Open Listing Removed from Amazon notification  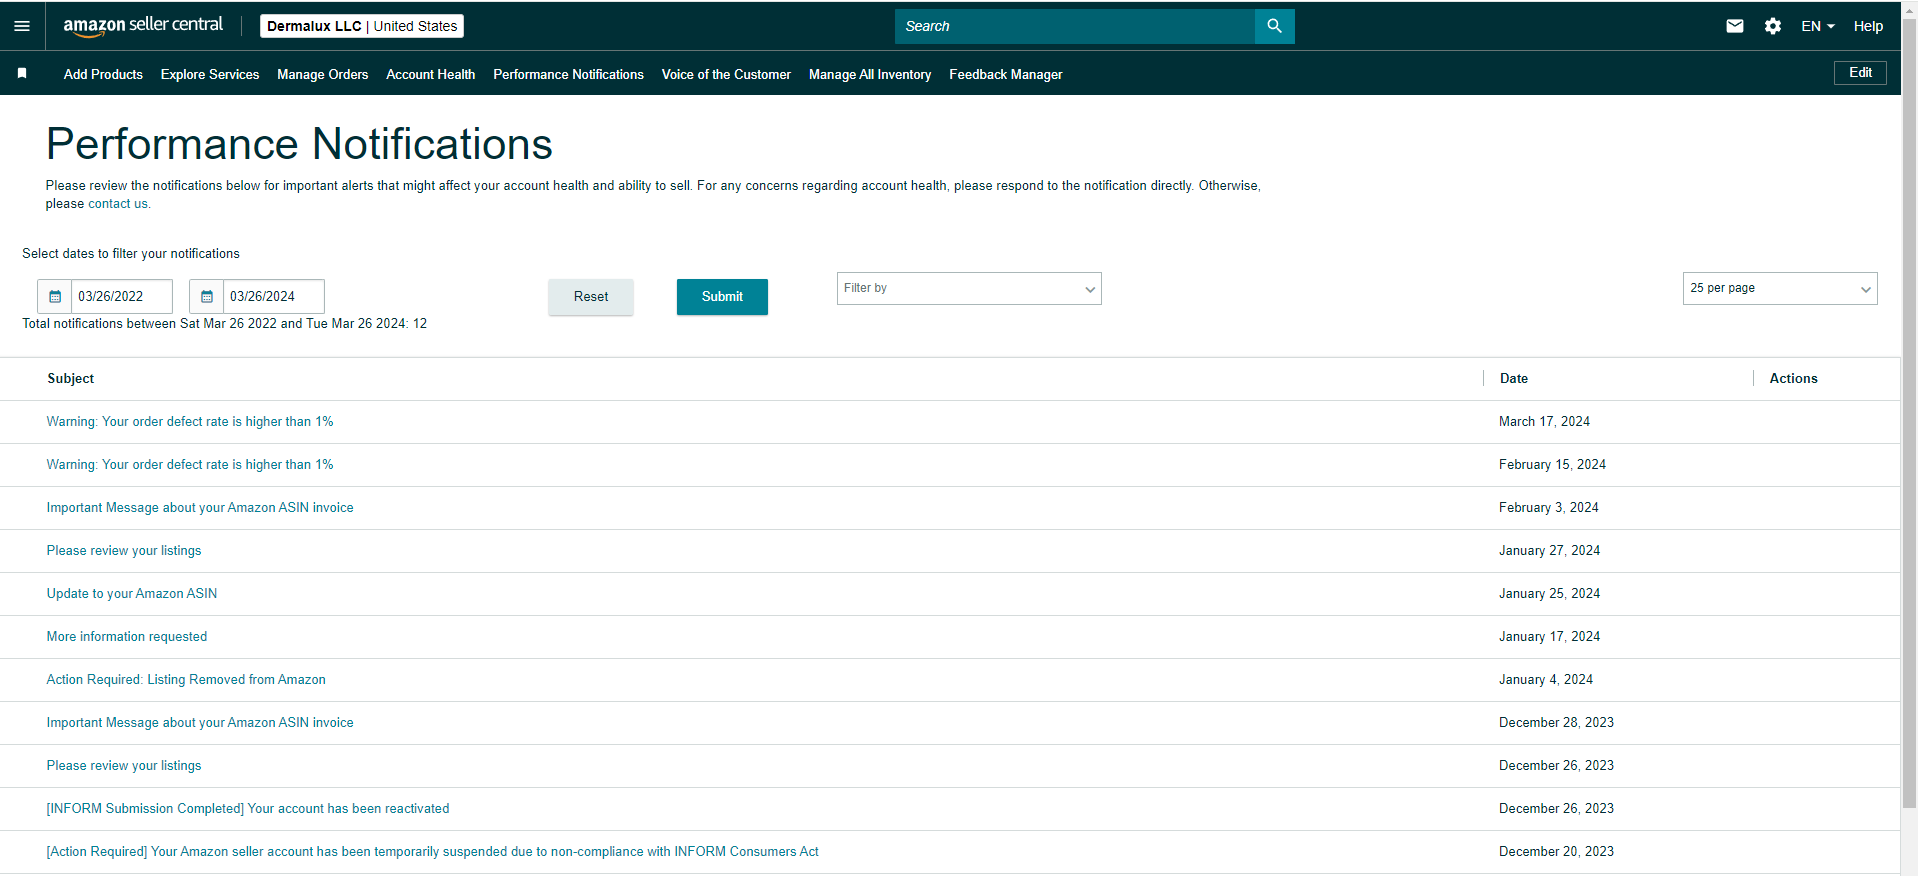click(186, 680)
